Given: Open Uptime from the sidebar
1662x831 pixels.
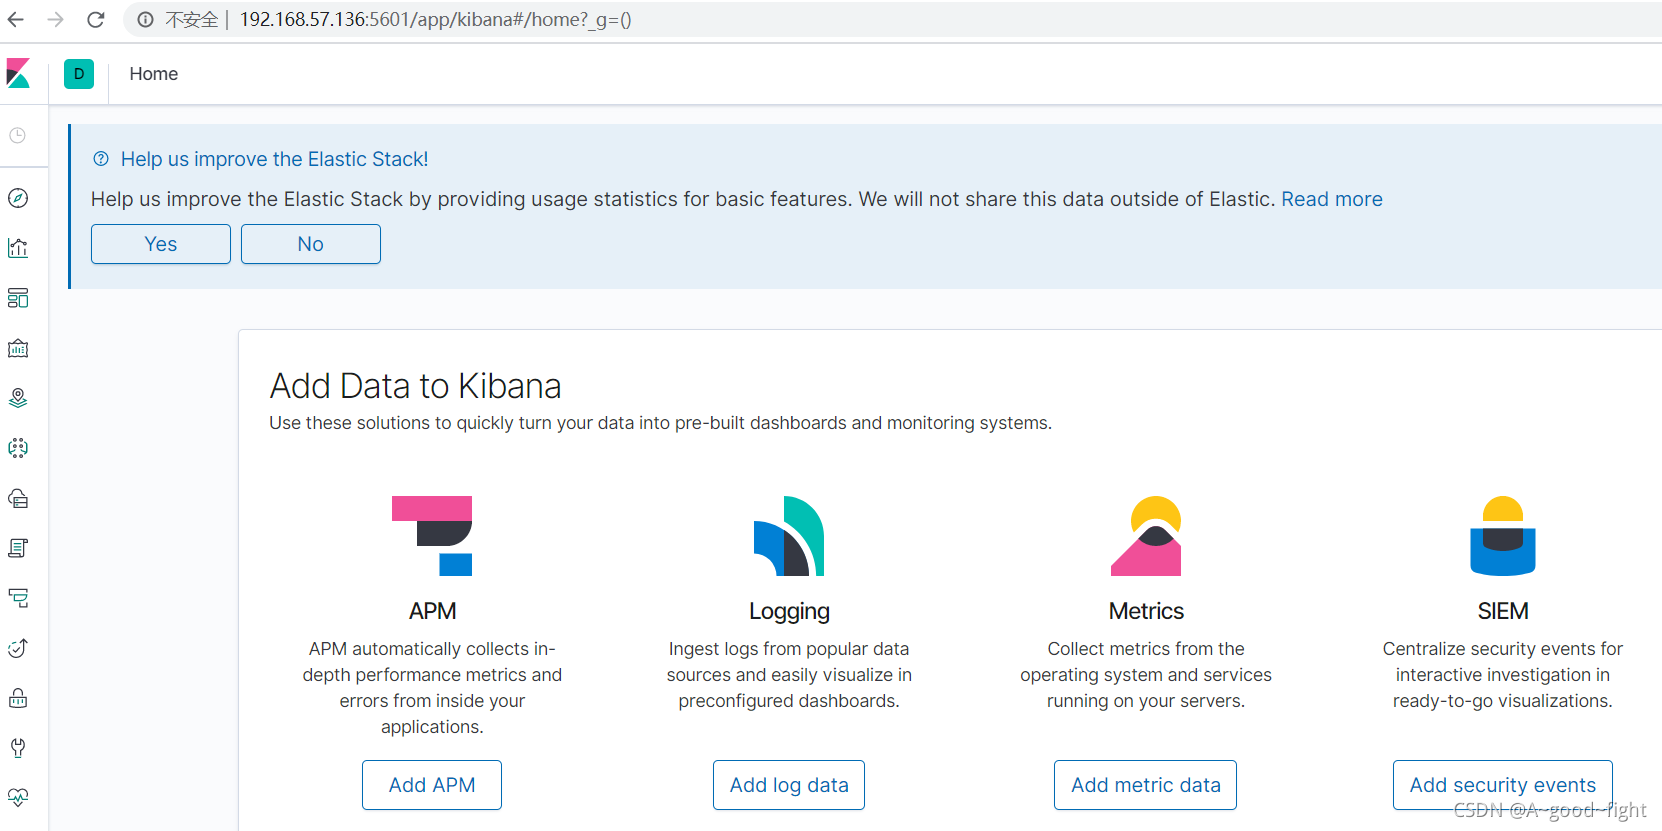Looking at the screenshot, I should click(x=18, y=648).
